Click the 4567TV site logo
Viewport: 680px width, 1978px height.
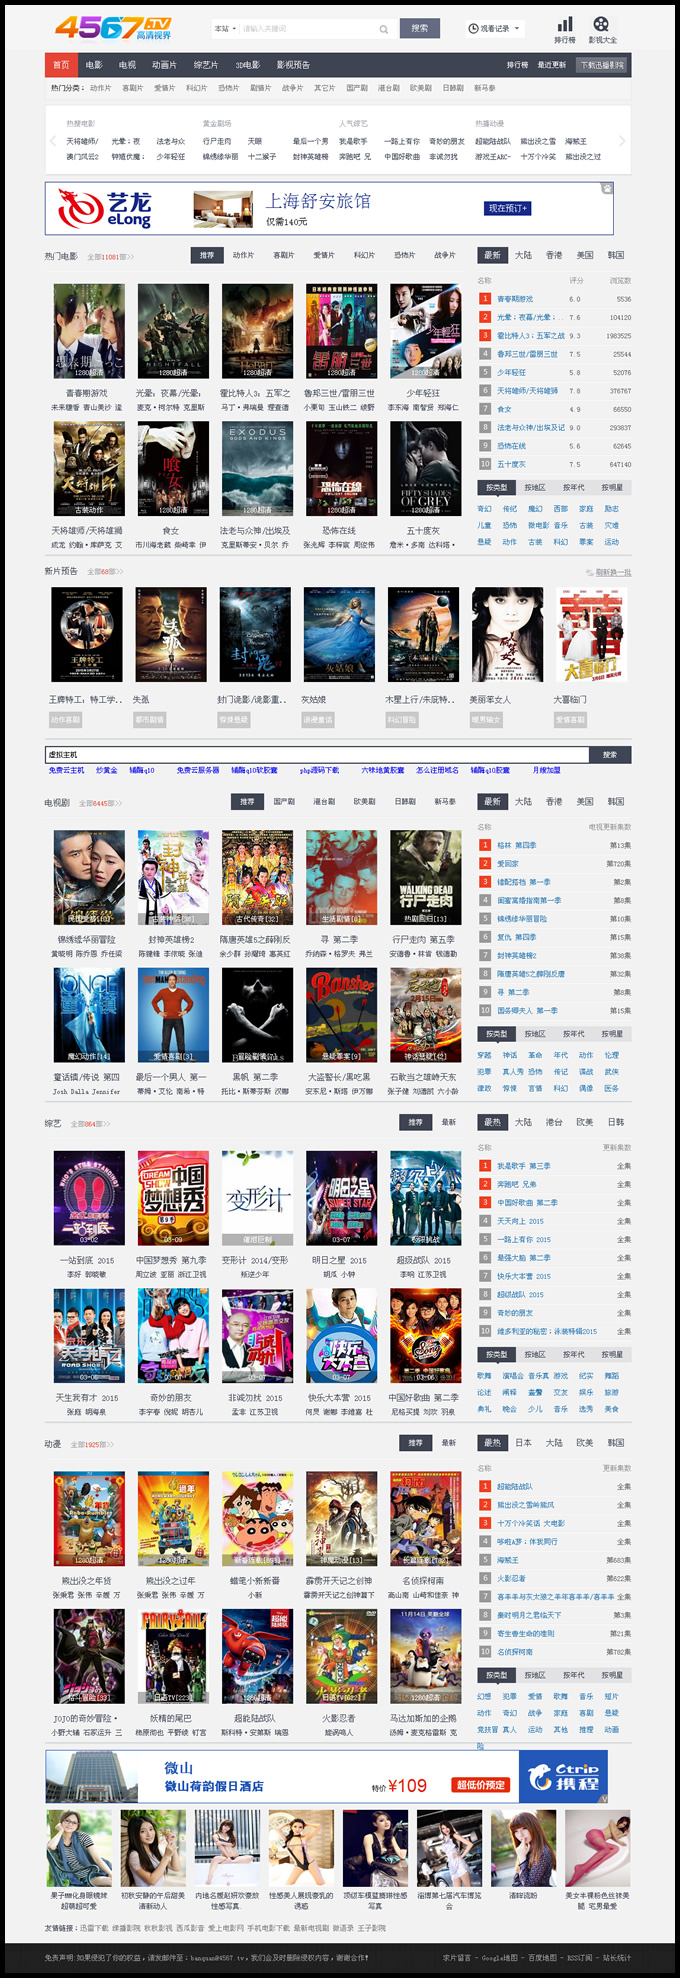click(113, 27)
